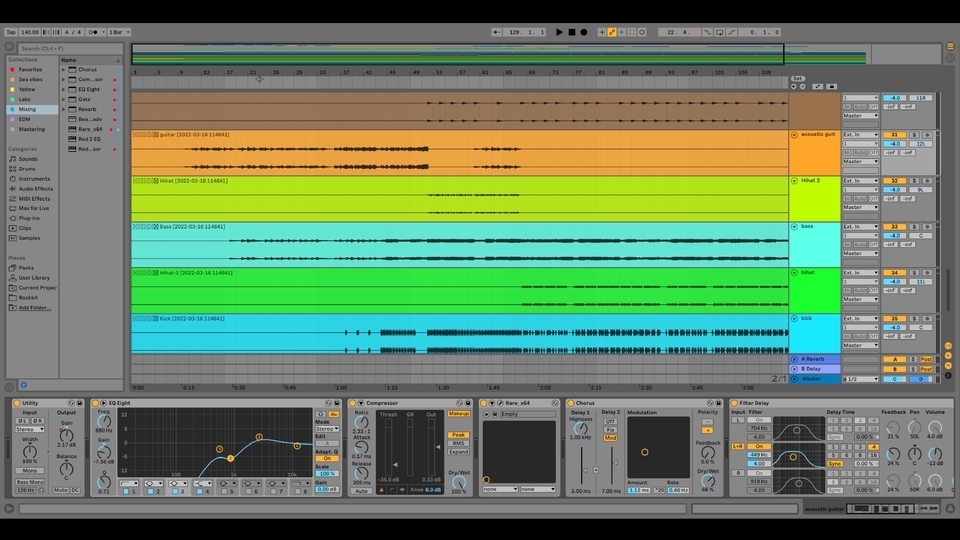Adjust the EQ Eight Freq knob
Image resolution: width=960 pixels, height=540 pixels.
pos(104,421)
